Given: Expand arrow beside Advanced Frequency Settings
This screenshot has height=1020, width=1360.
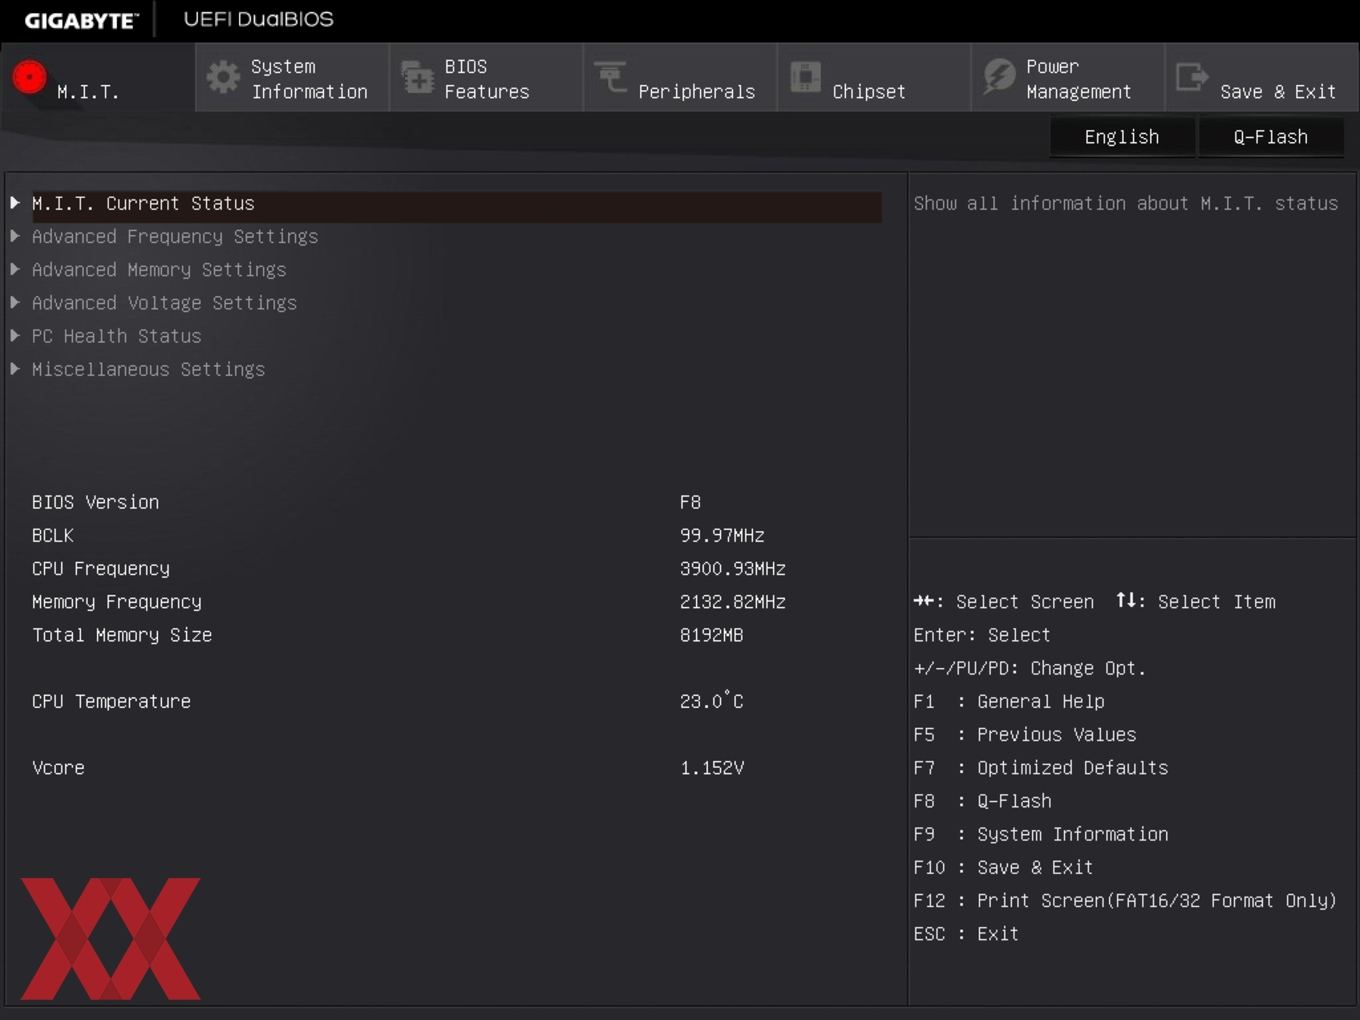Looking at the screenshot, I should pos(15,236).
